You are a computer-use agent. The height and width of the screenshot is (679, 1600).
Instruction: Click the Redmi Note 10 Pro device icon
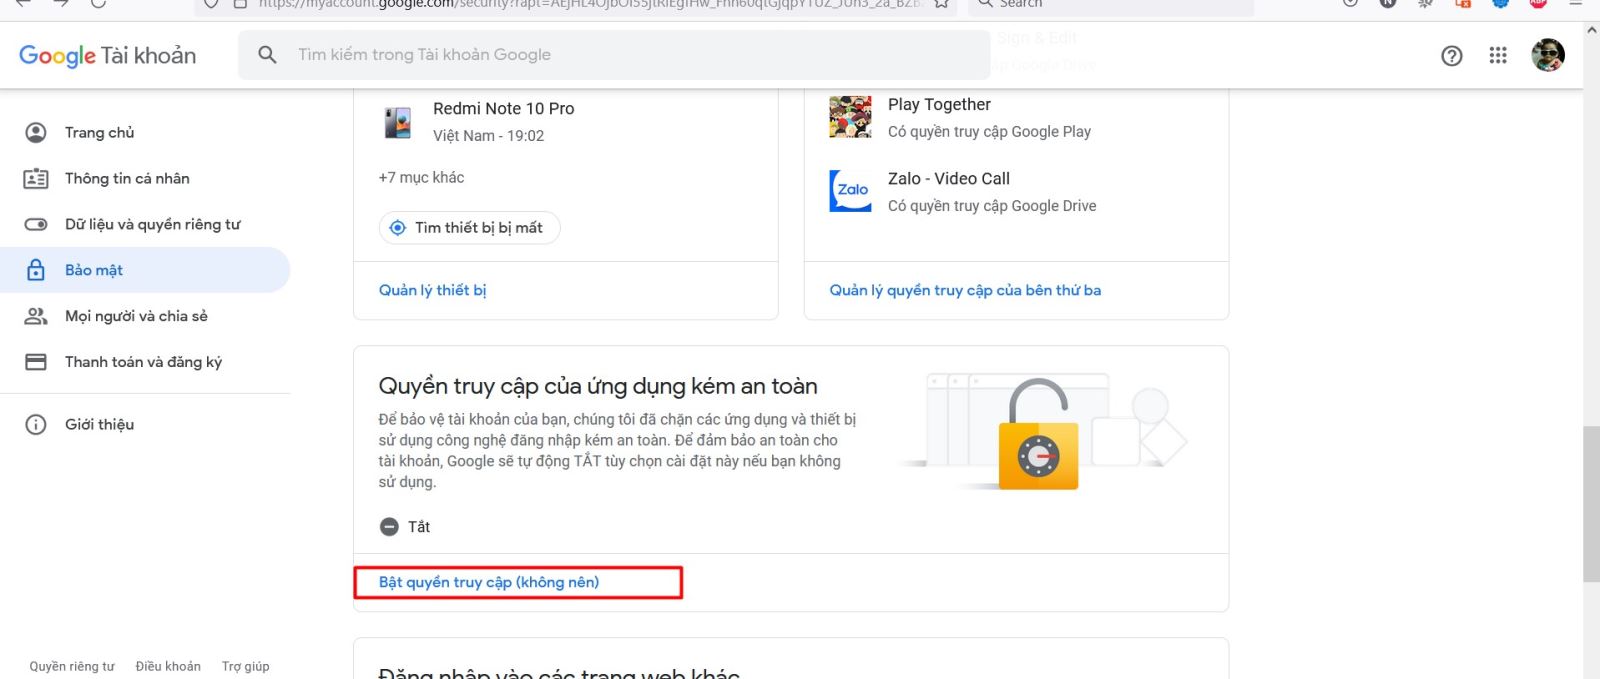click(397, 122)
